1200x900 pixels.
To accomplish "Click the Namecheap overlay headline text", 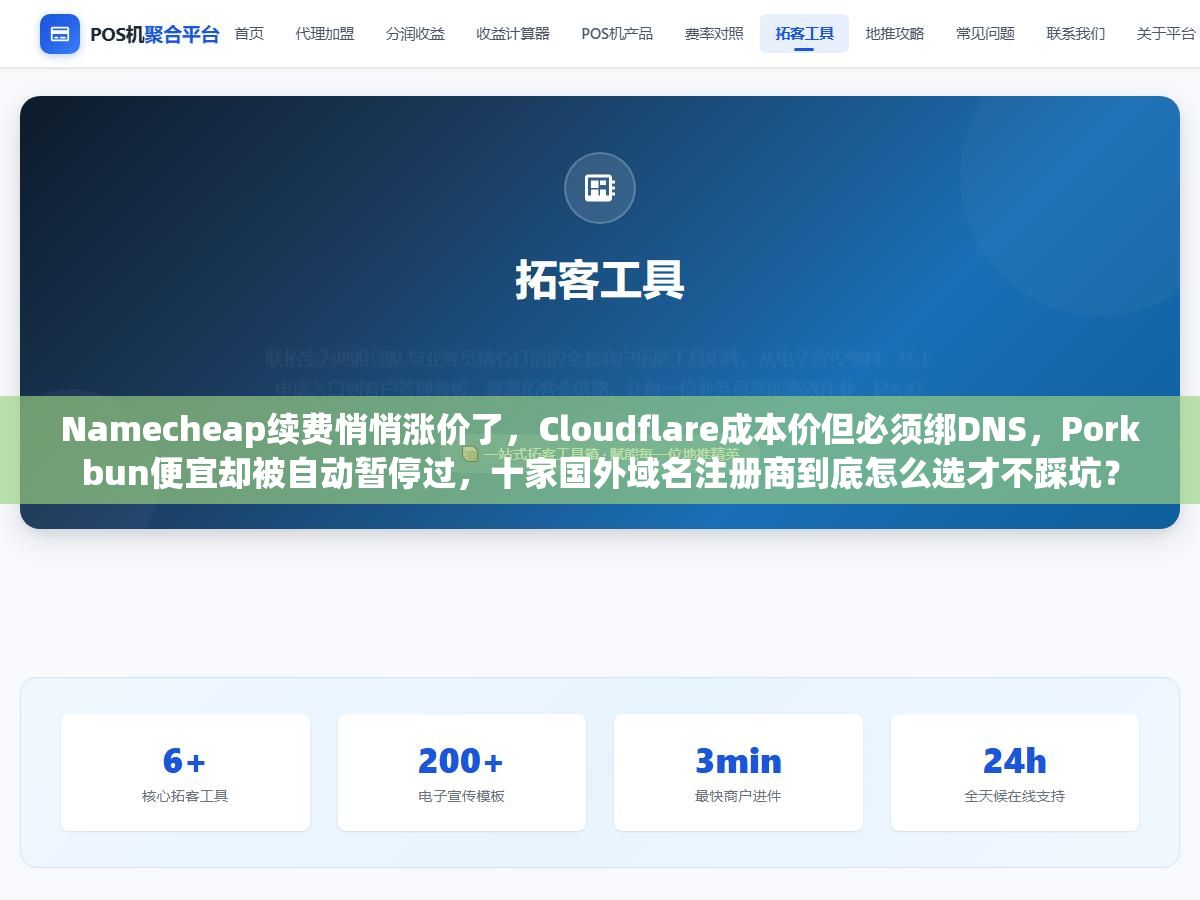I will point(600,450).
